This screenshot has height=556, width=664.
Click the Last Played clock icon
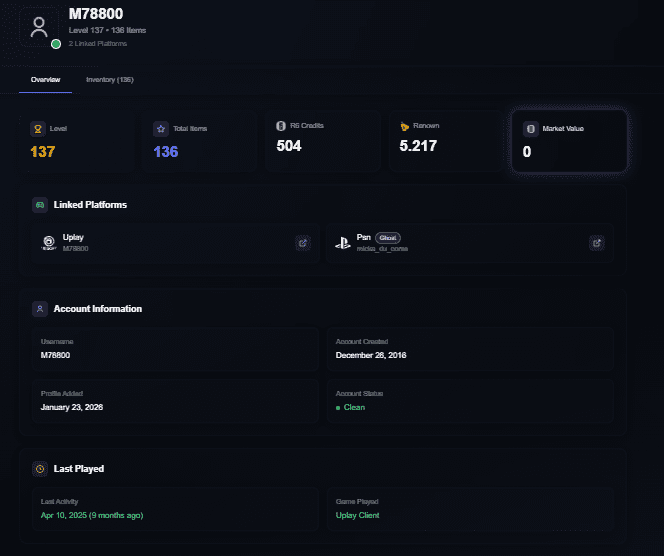coord(40,468)
